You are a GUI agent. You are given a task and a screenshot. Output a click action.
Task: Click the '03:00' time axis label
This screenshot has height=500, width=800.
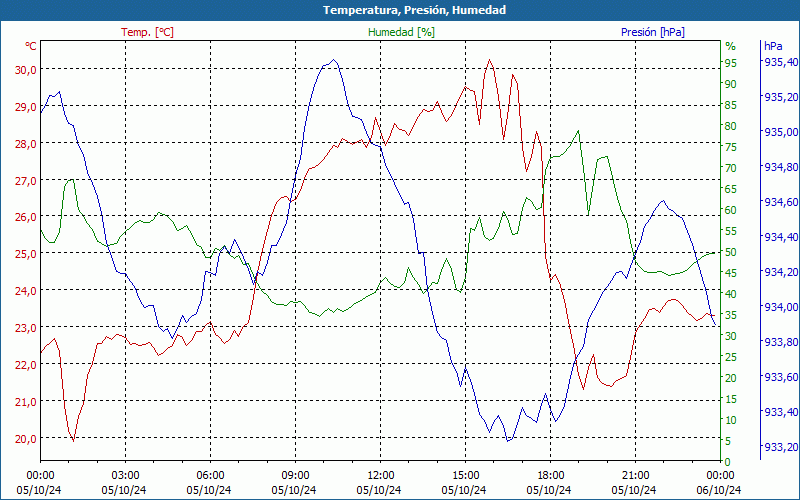pyautogui.click(x=126, y=476)
